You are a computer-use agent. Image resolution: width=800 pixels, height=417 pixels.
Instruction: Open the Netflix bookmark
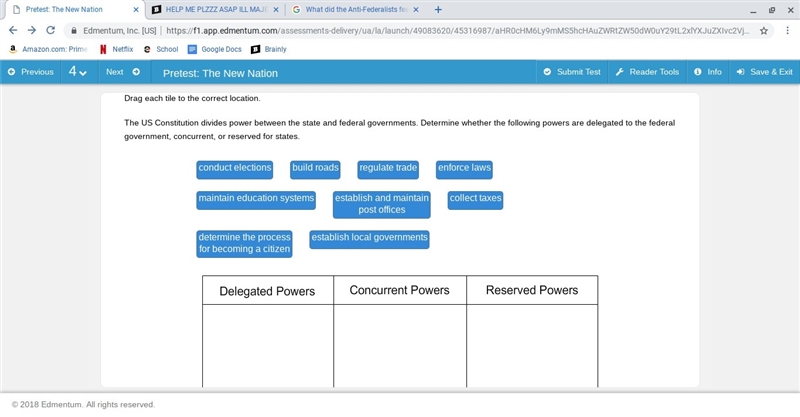point(117,49)
